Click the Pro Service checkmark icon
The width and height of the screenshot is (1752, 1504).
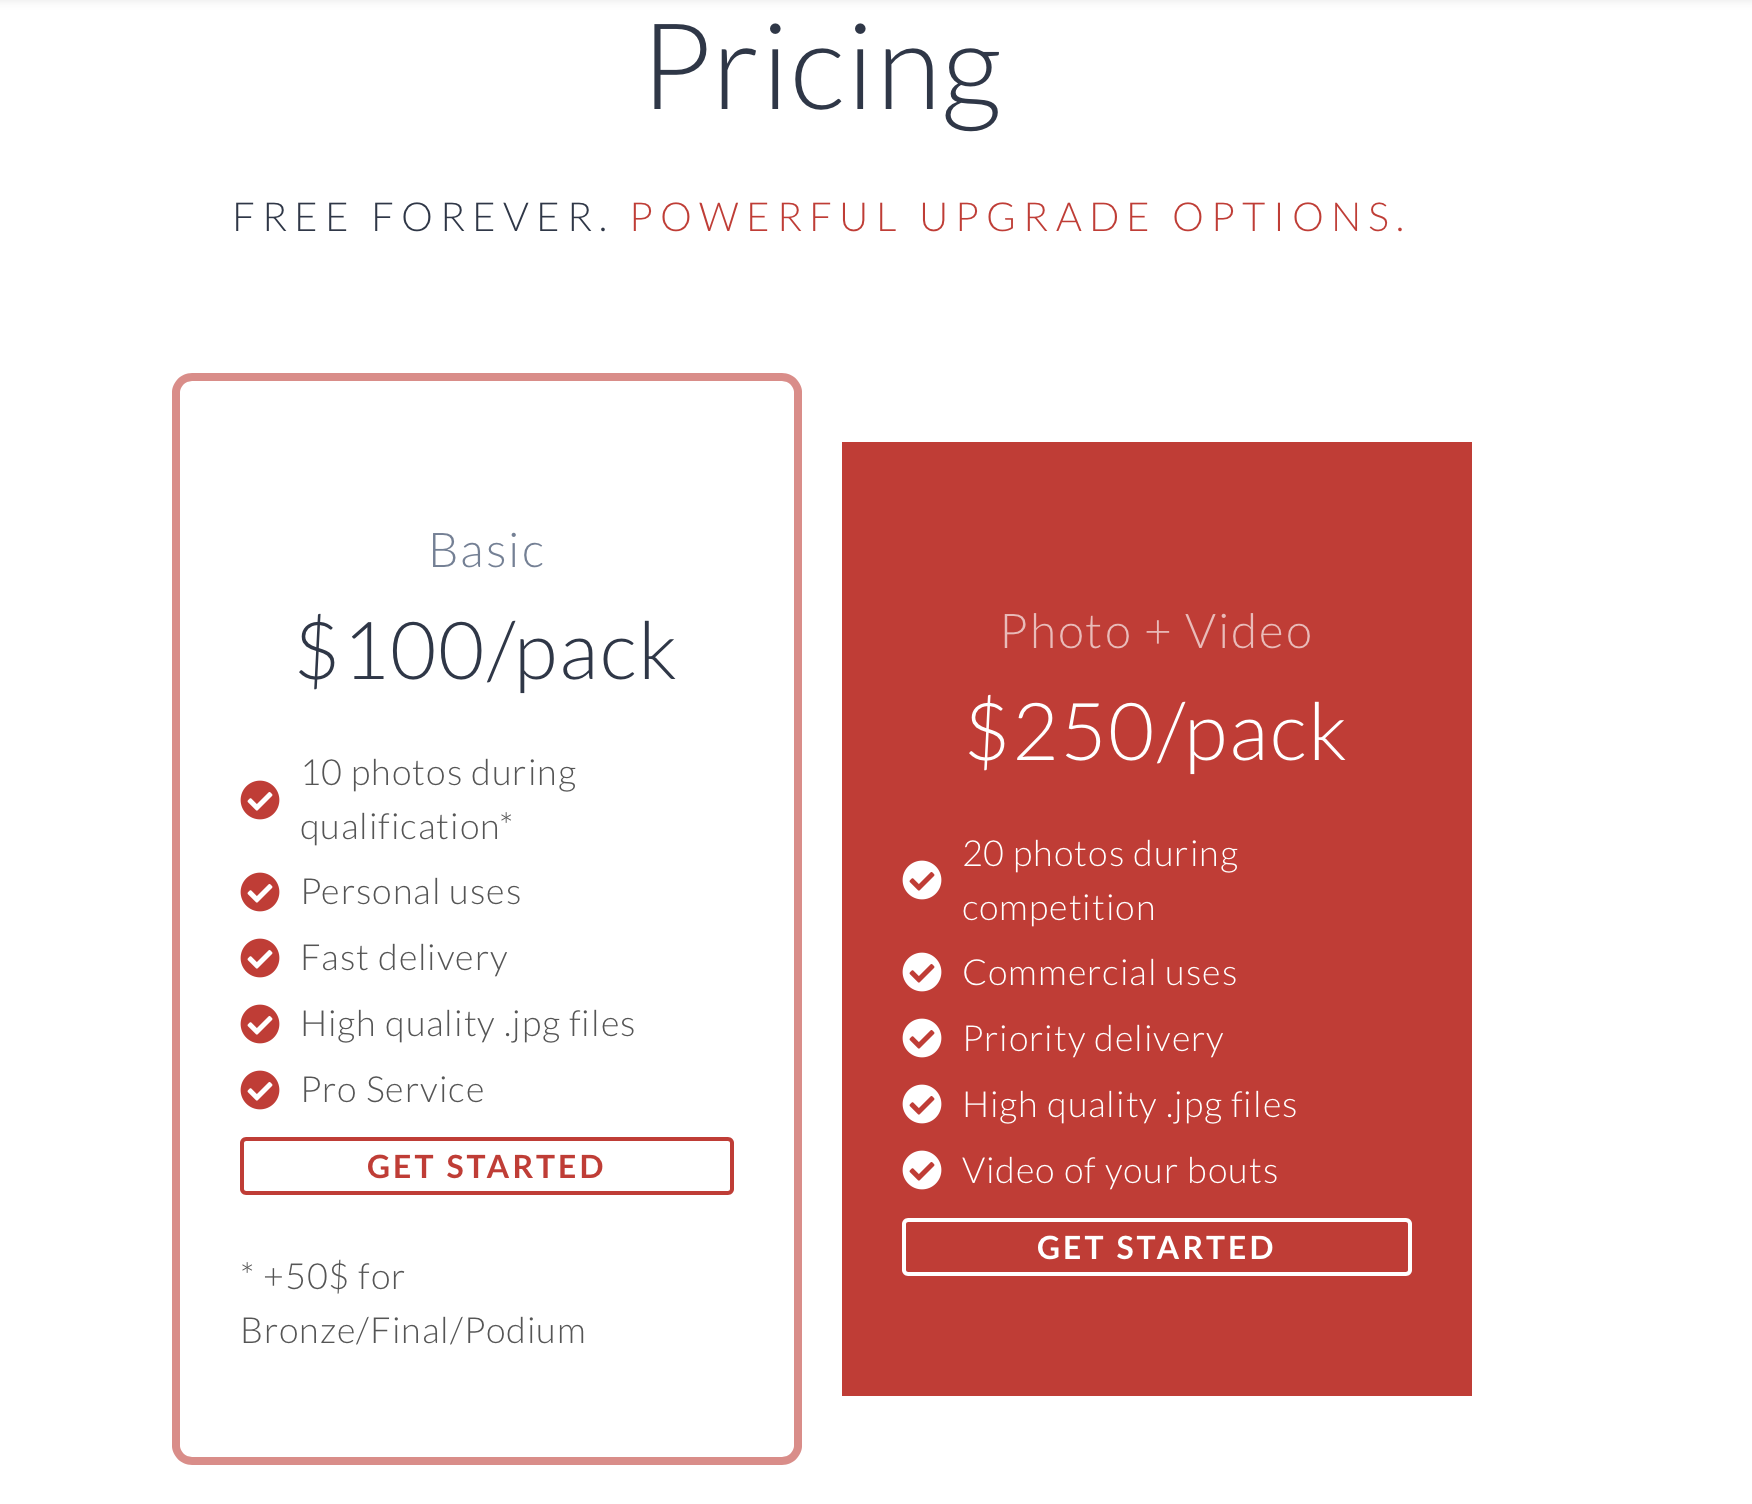(260, 1090)
